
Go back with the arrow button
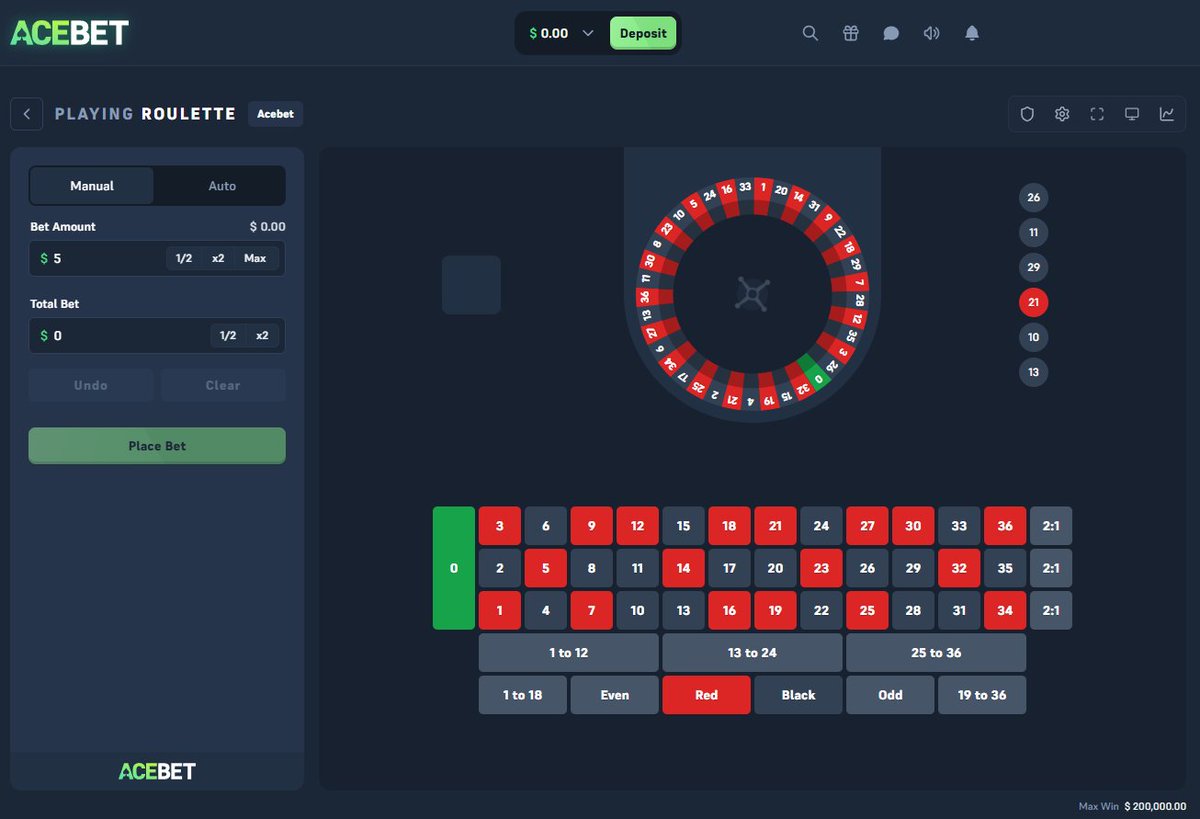(x=26, y=114)
